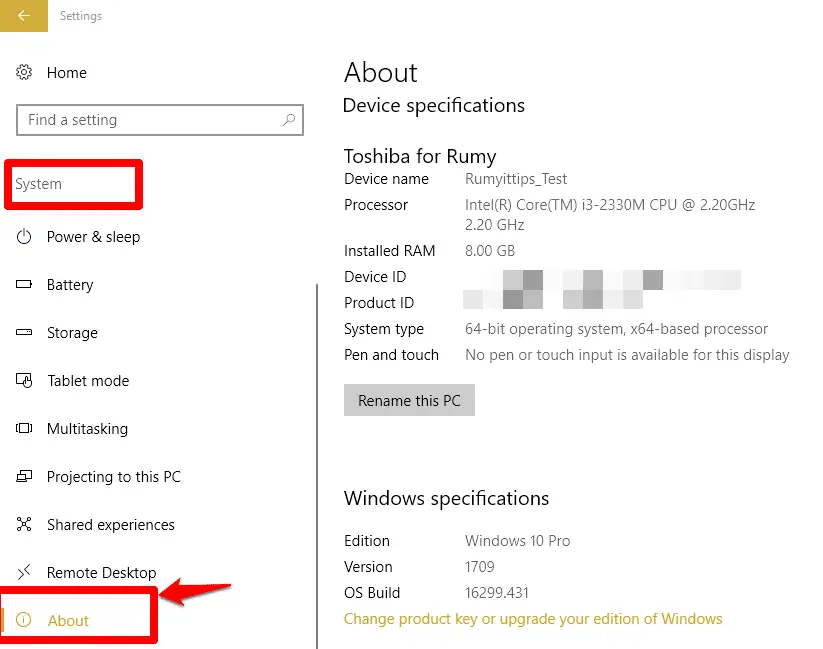Click the Rename this PC button

click(x=409, y=400)
